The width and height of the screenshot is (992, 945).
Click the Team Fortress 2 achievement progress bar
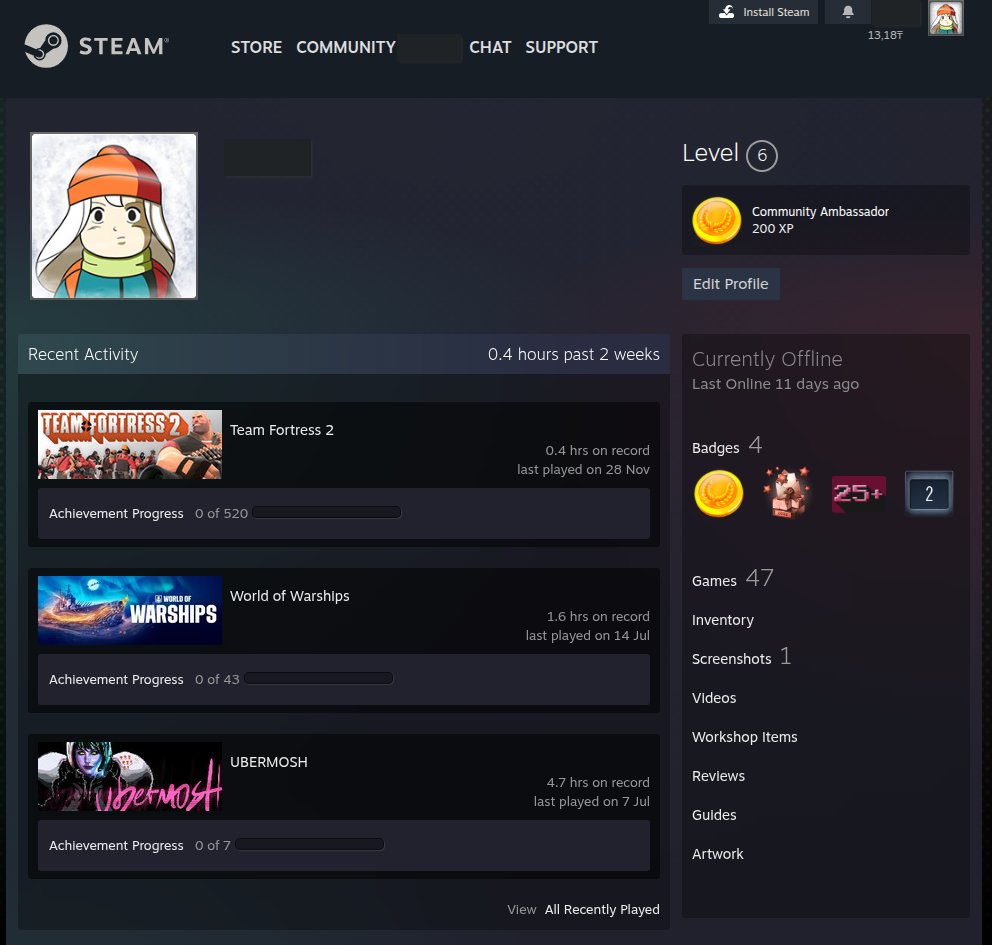click(326, 513)
